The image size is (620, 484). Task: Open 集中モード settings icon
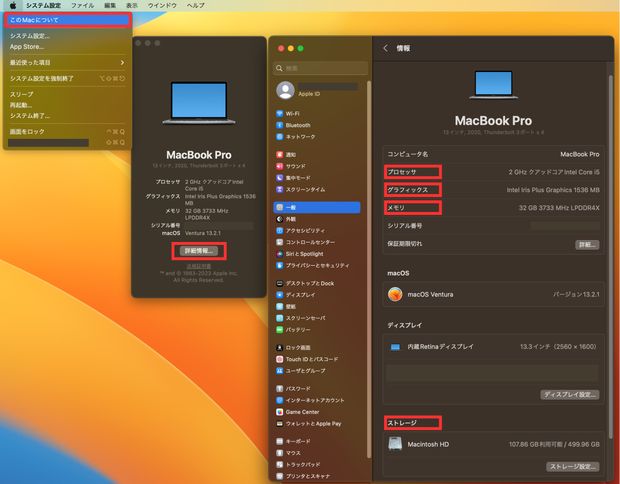(x=280, y=178)
